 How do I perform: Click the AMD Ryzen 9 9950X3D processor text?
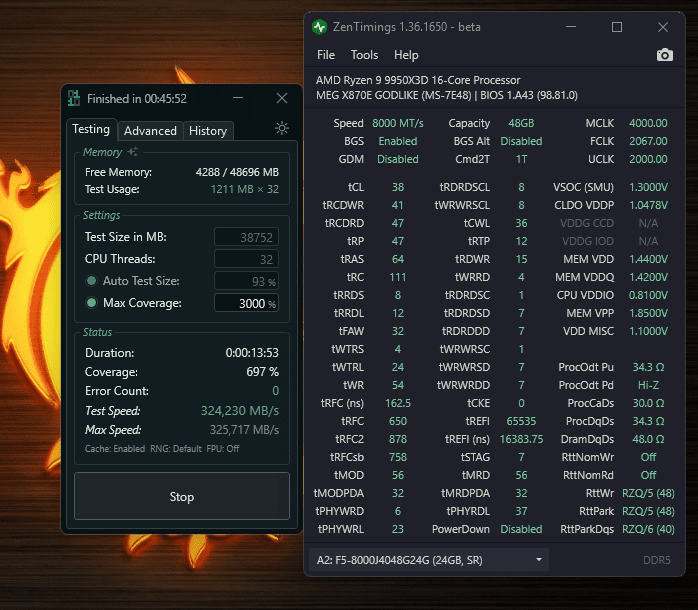[418, 80]
